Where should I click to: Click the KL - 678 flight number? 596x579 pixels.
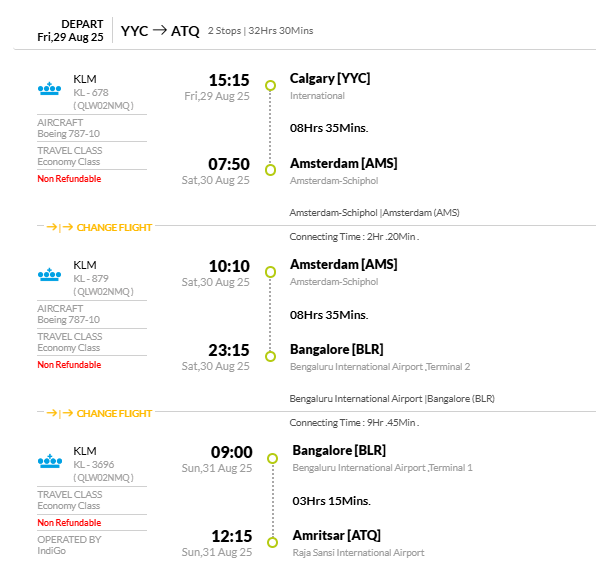91,92
